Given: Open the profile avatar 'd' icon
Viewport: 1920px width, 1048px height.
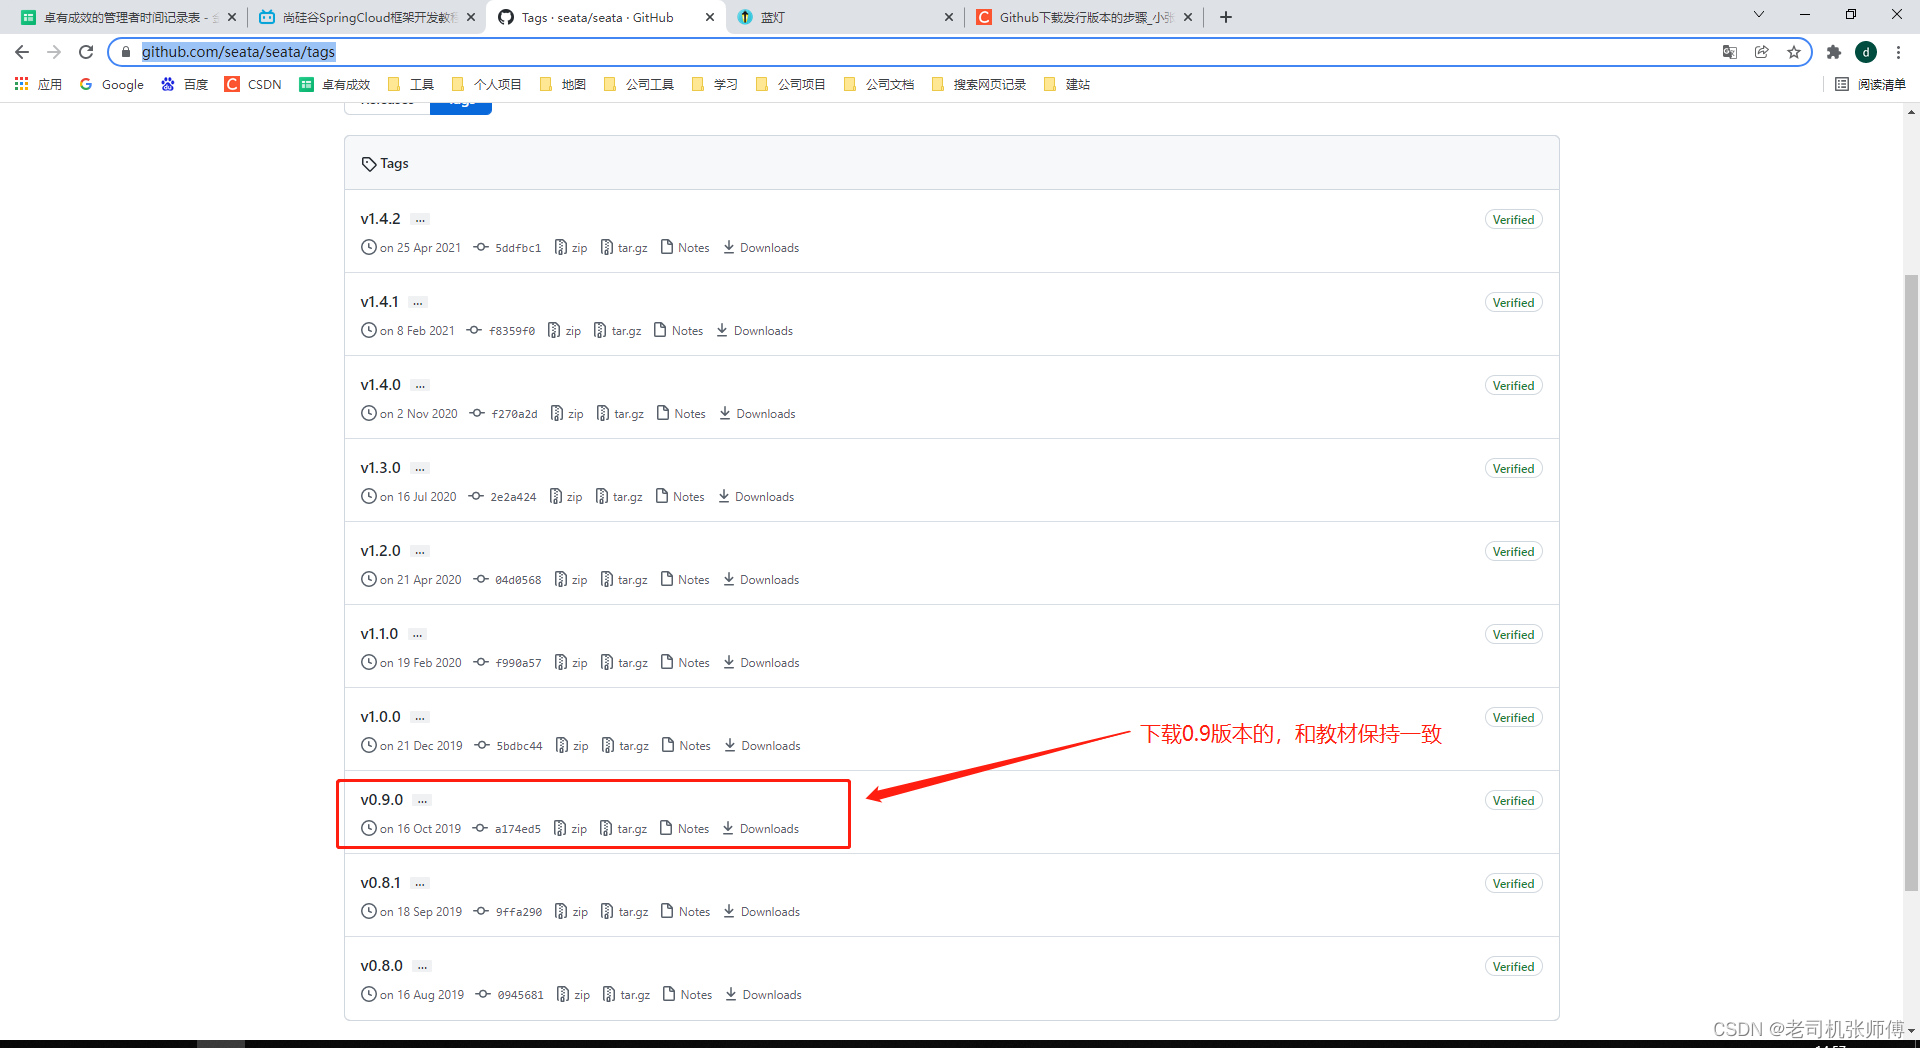Looking at the screenshot, I should 1866,52.
